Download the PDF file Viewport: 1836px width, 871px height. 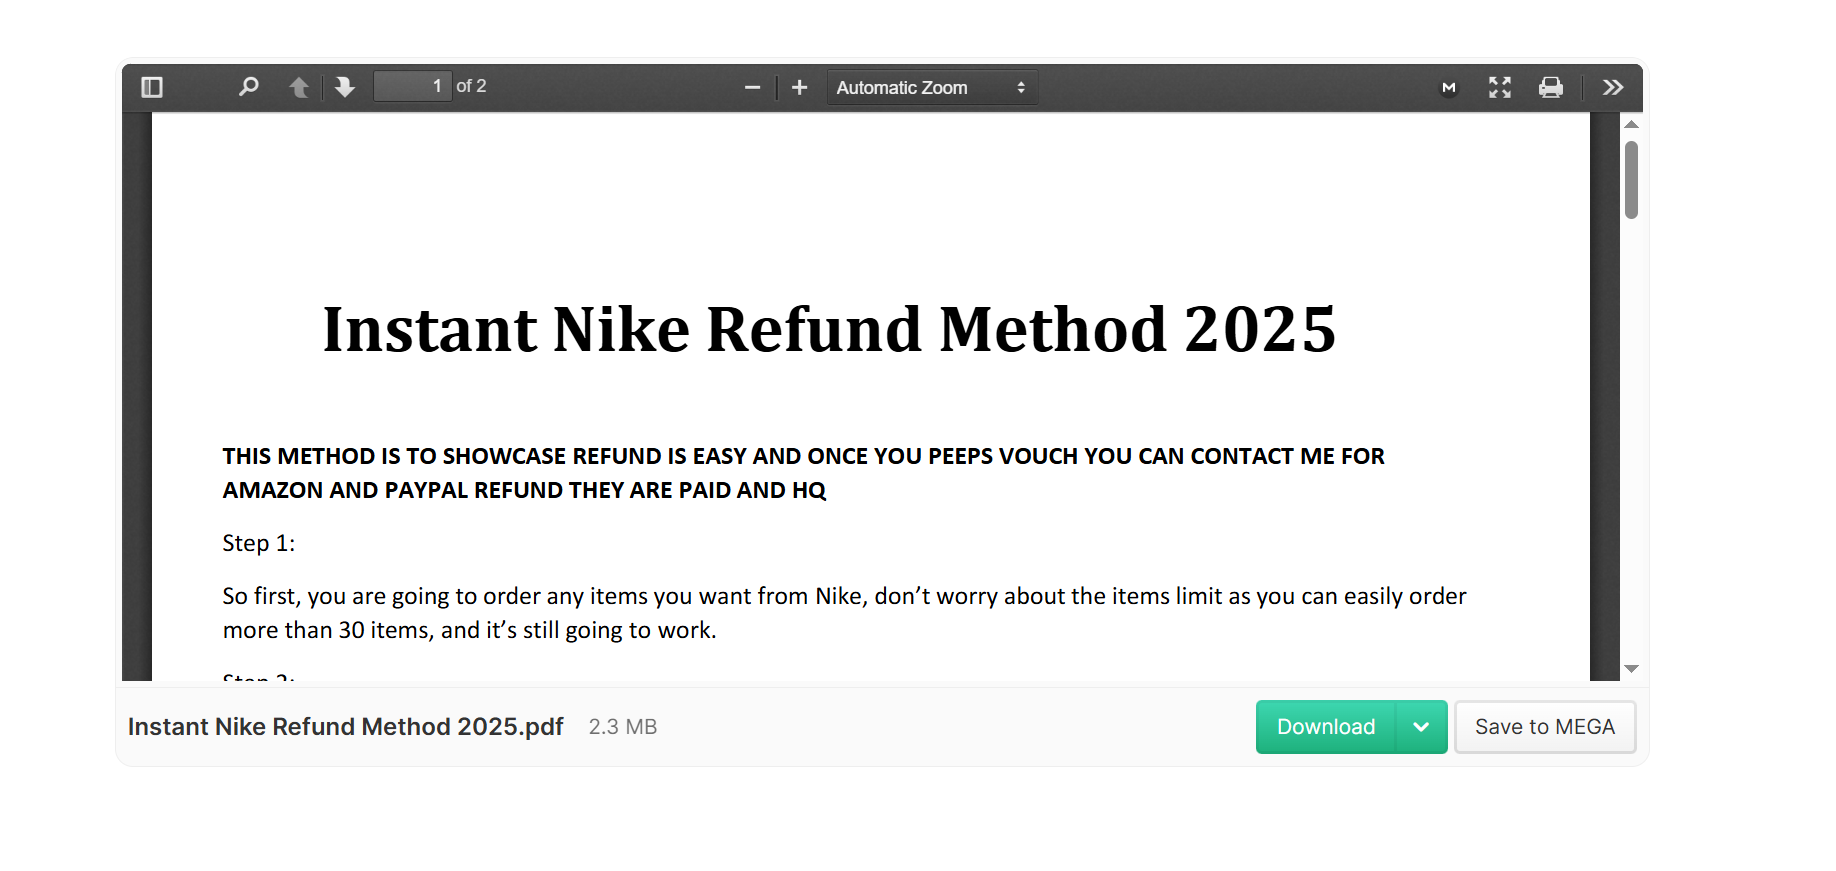click(1326, 727)
